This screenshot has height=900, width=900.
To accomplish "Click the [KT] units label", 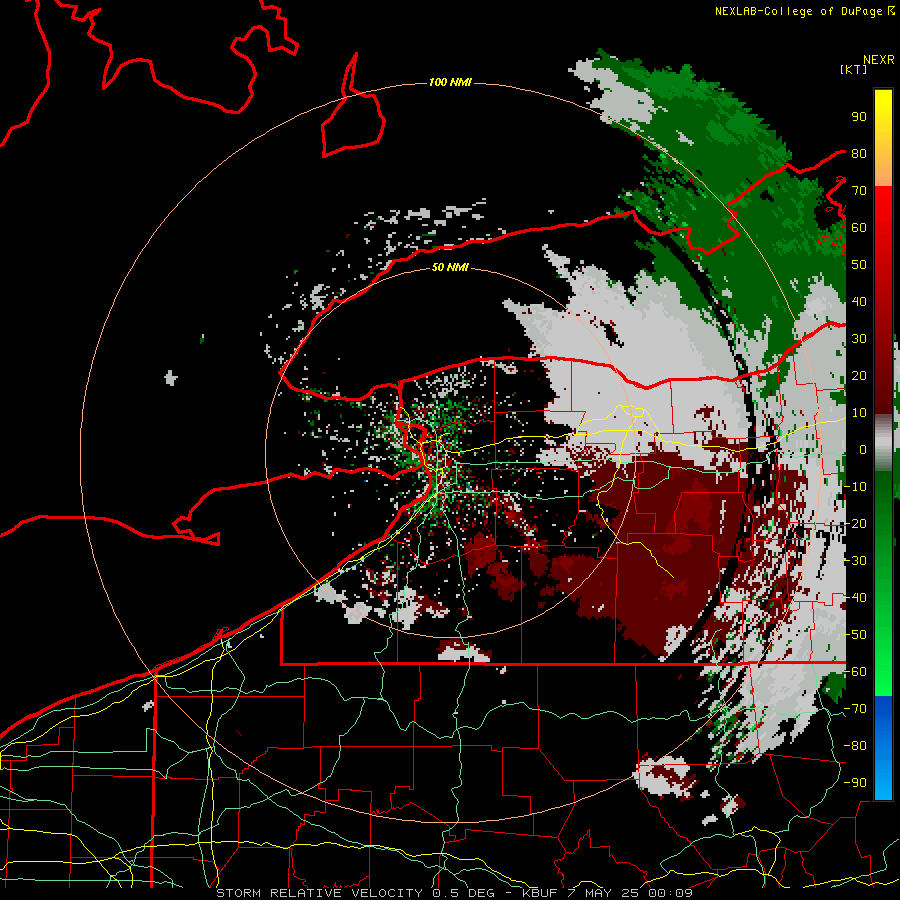I will [x=854, y=69].
